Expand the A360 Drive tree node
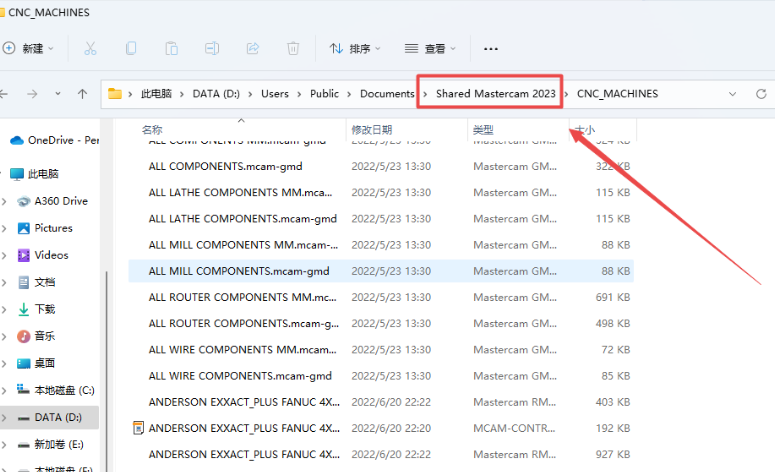 click(x=5, y=201)
